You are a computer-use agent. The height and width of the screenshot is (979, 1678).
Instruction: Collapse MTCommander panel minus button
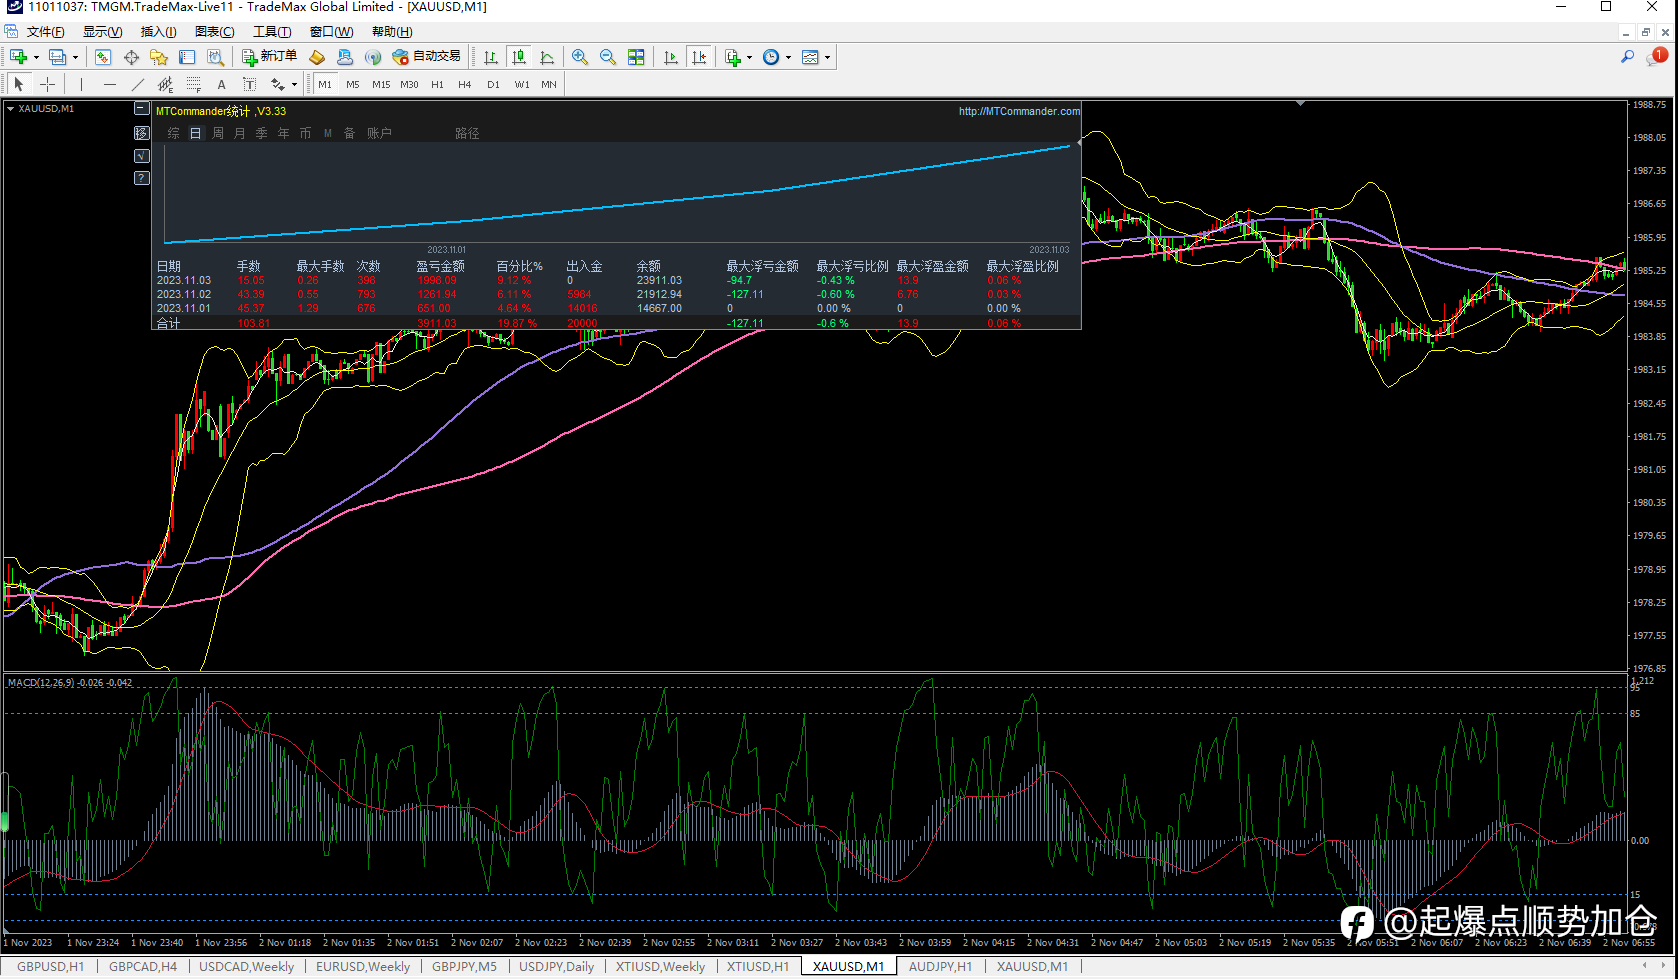point(141,109)
